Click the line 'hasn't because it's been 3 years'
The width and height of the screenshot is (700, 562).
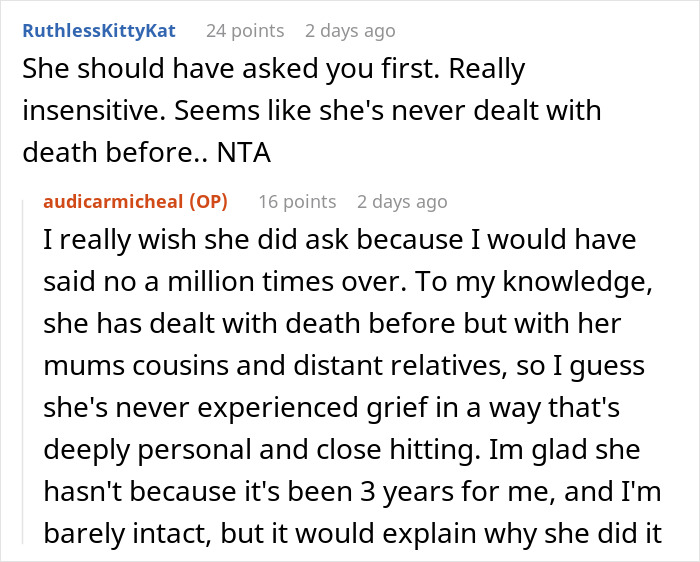(352, 492)
